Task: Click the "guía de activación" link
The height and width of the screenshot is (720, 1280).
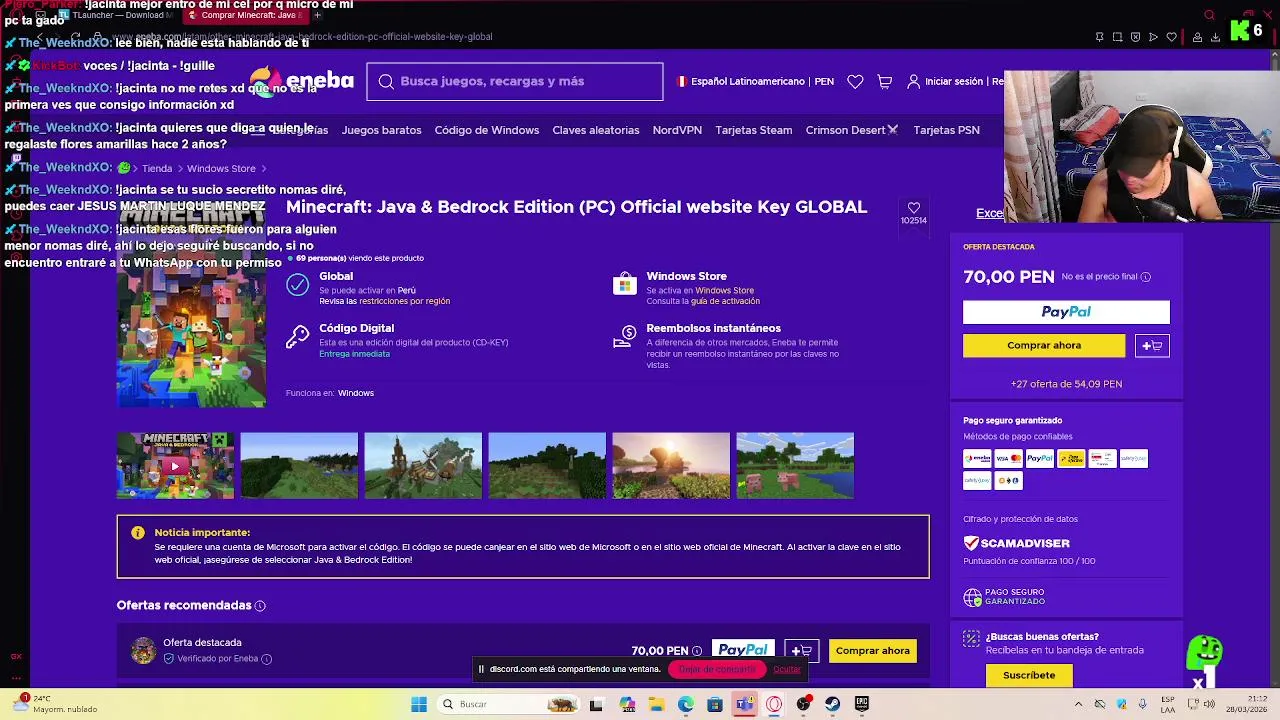Action: point(725,301)
